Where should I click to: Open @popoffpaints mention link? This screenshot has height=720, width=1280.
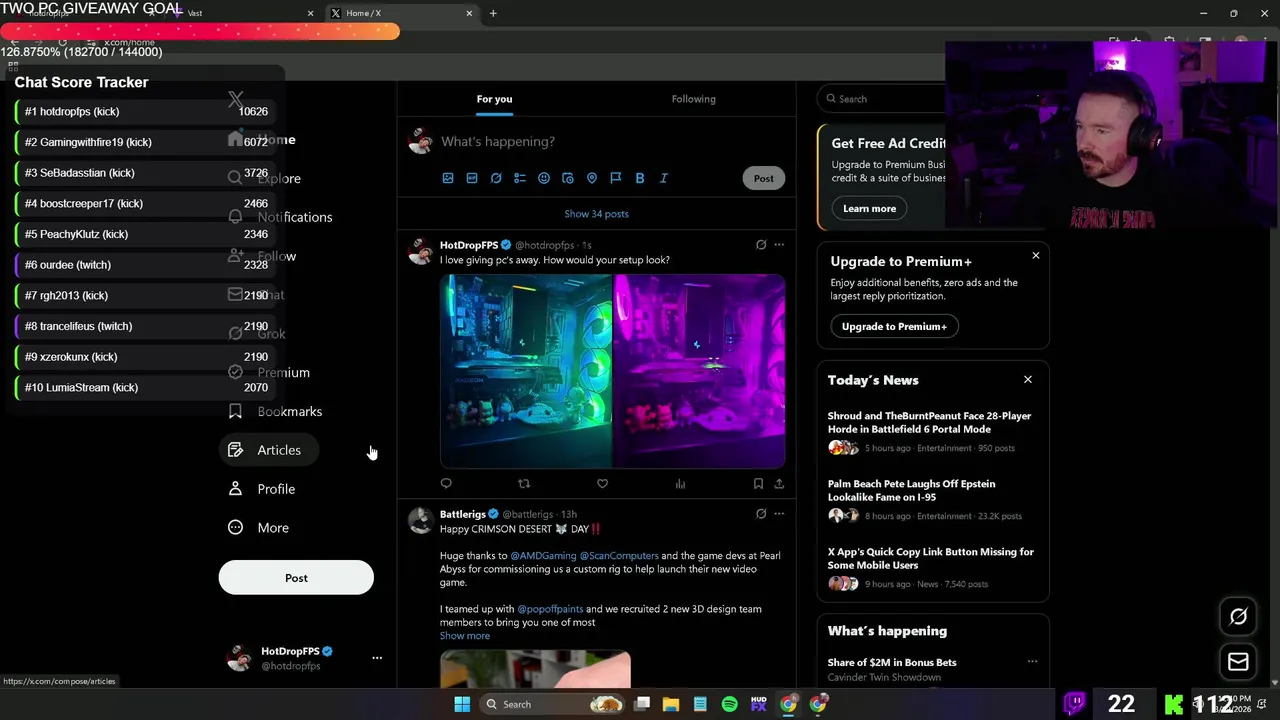click(550, 609)
